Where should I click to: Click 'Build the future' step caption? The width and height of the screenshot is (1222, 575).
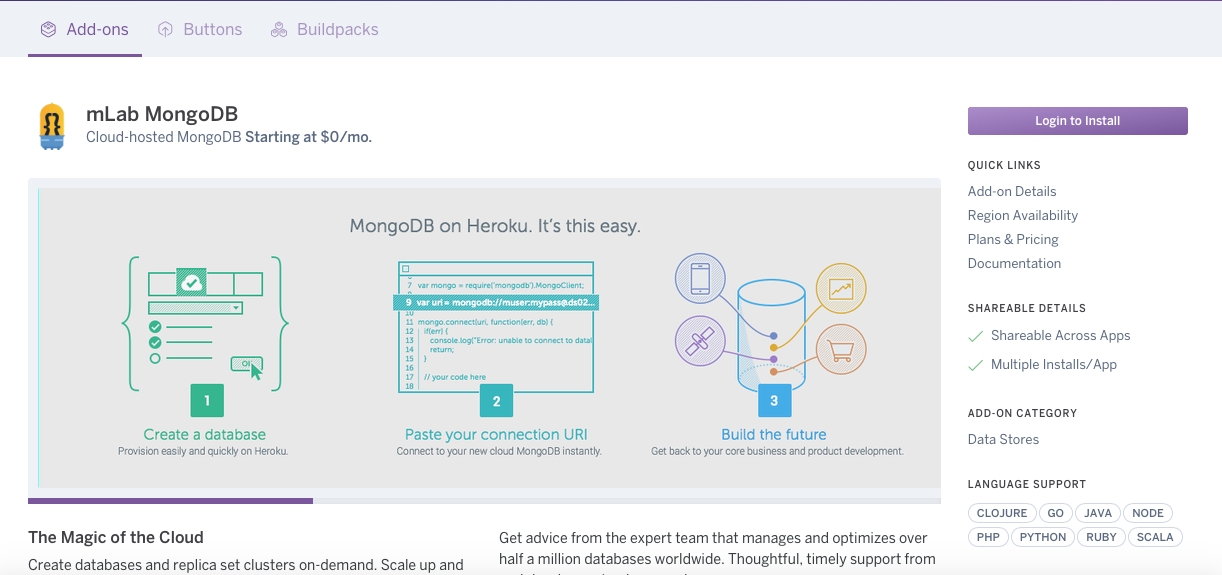[774, 434]
